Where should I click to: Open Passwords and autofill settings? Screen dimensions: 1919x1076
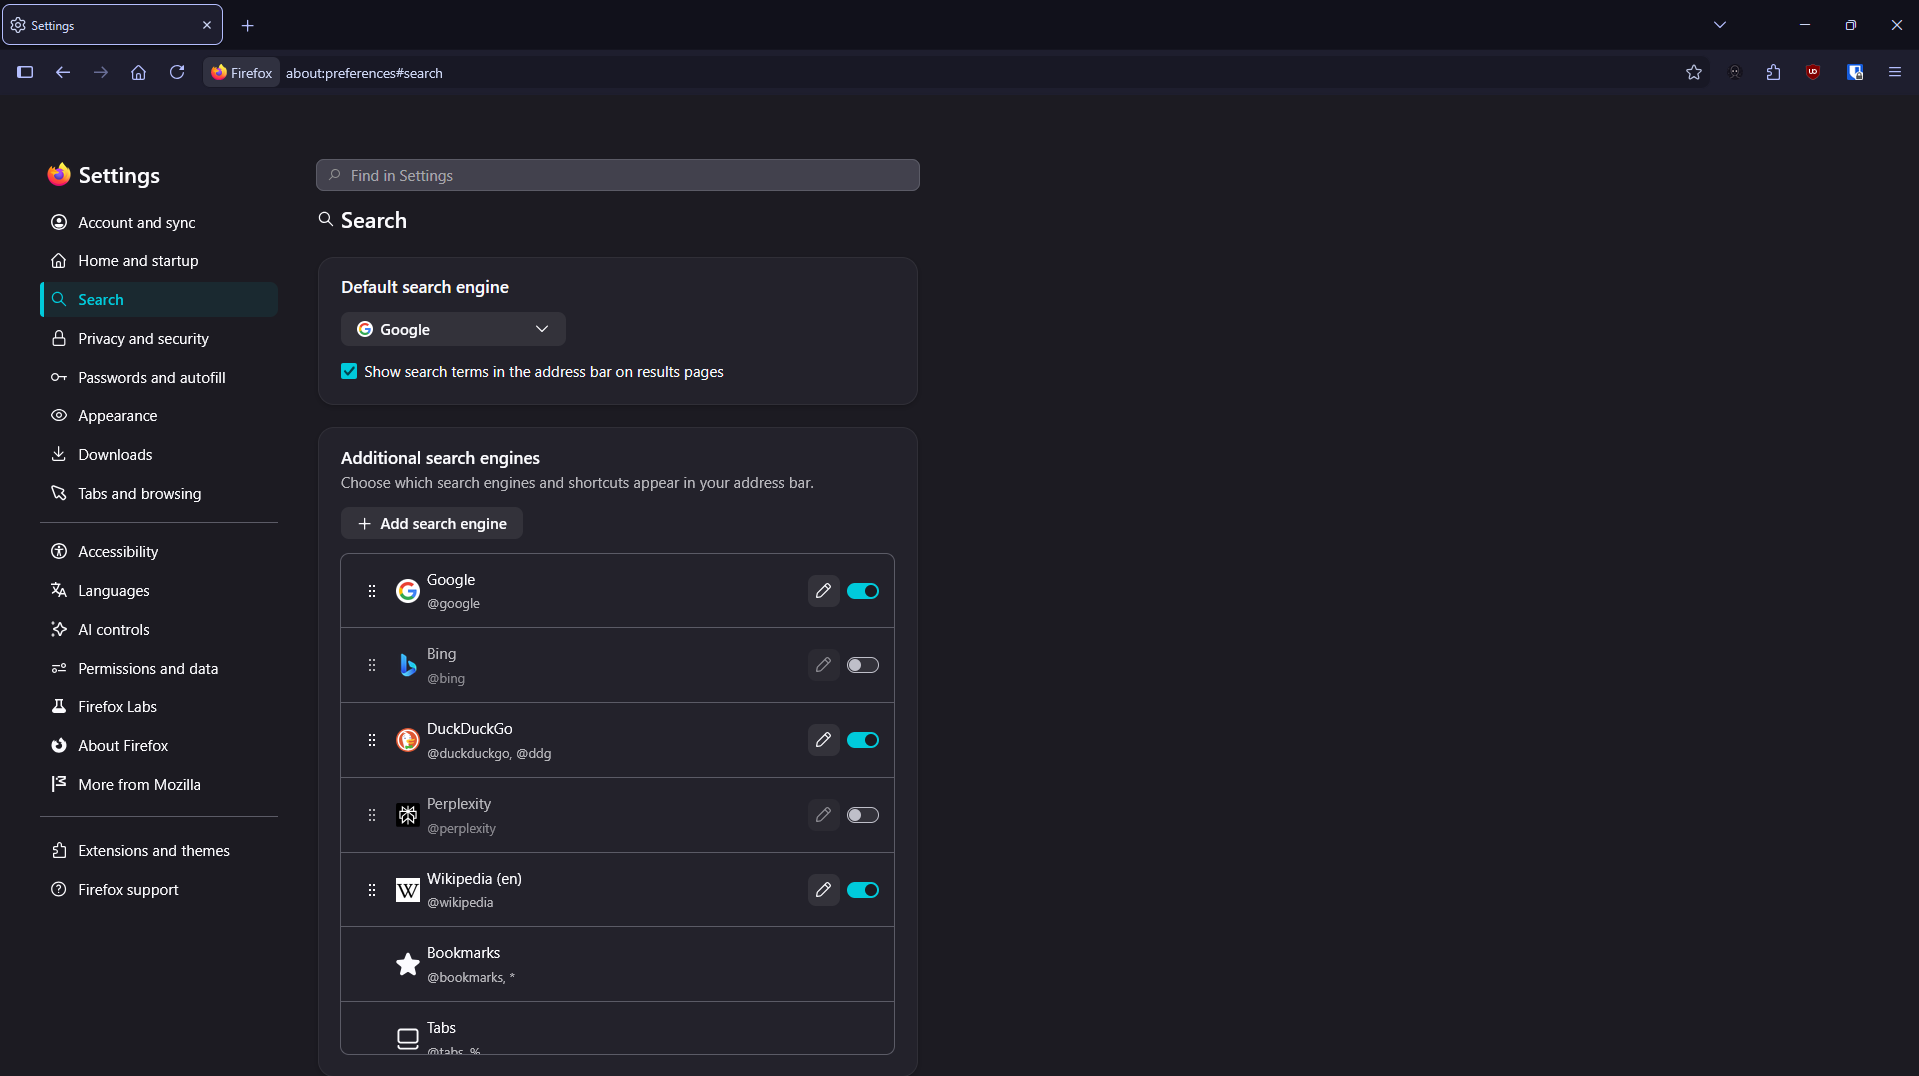[x=159, y=378]
